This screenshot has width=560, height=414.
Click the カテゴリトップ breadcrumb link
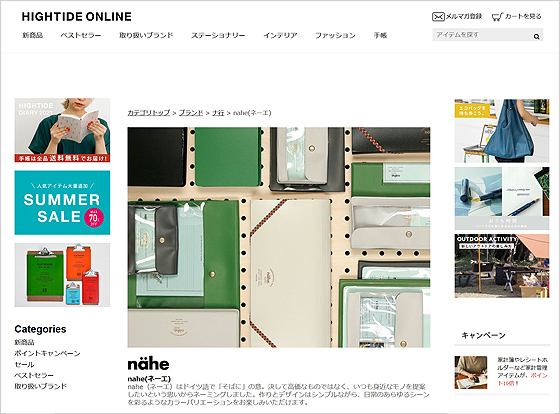(x=149, y=113)
